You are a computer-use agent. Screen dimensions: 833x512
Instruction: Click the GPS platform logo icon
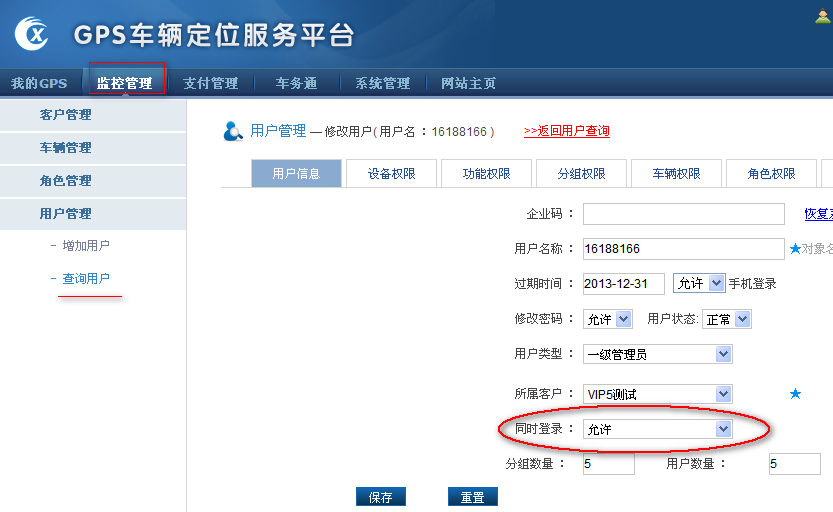pos(34,33)
